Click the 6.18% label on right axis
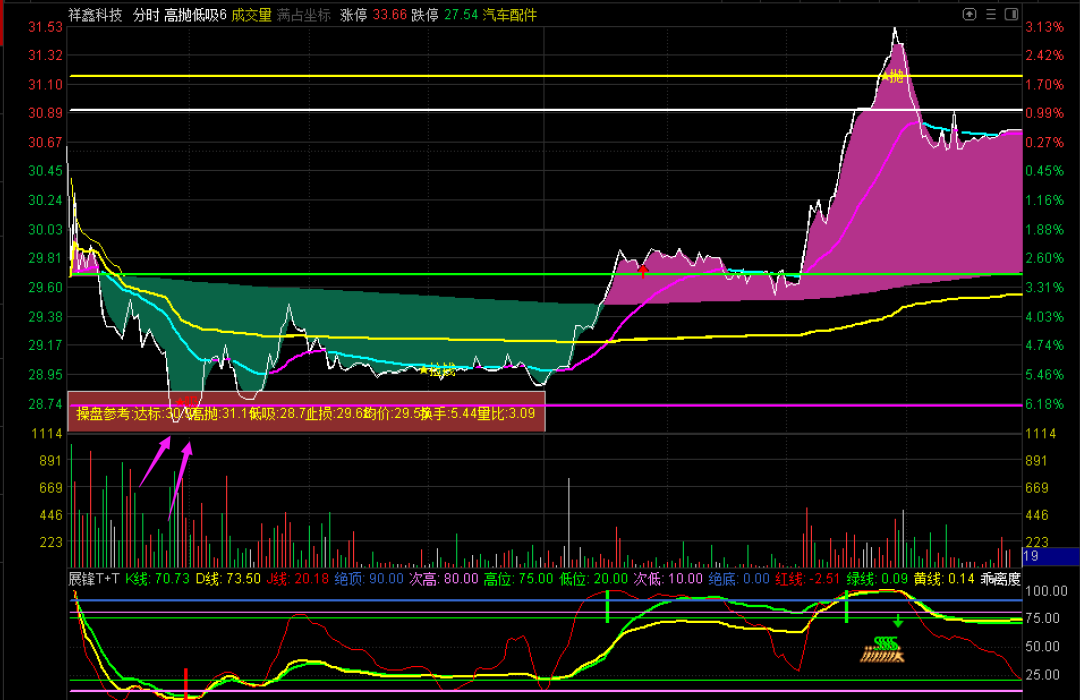Image resolution: width=1080 pixels, height=700 pixels. pyautogui.click(x=1044, y=404)
